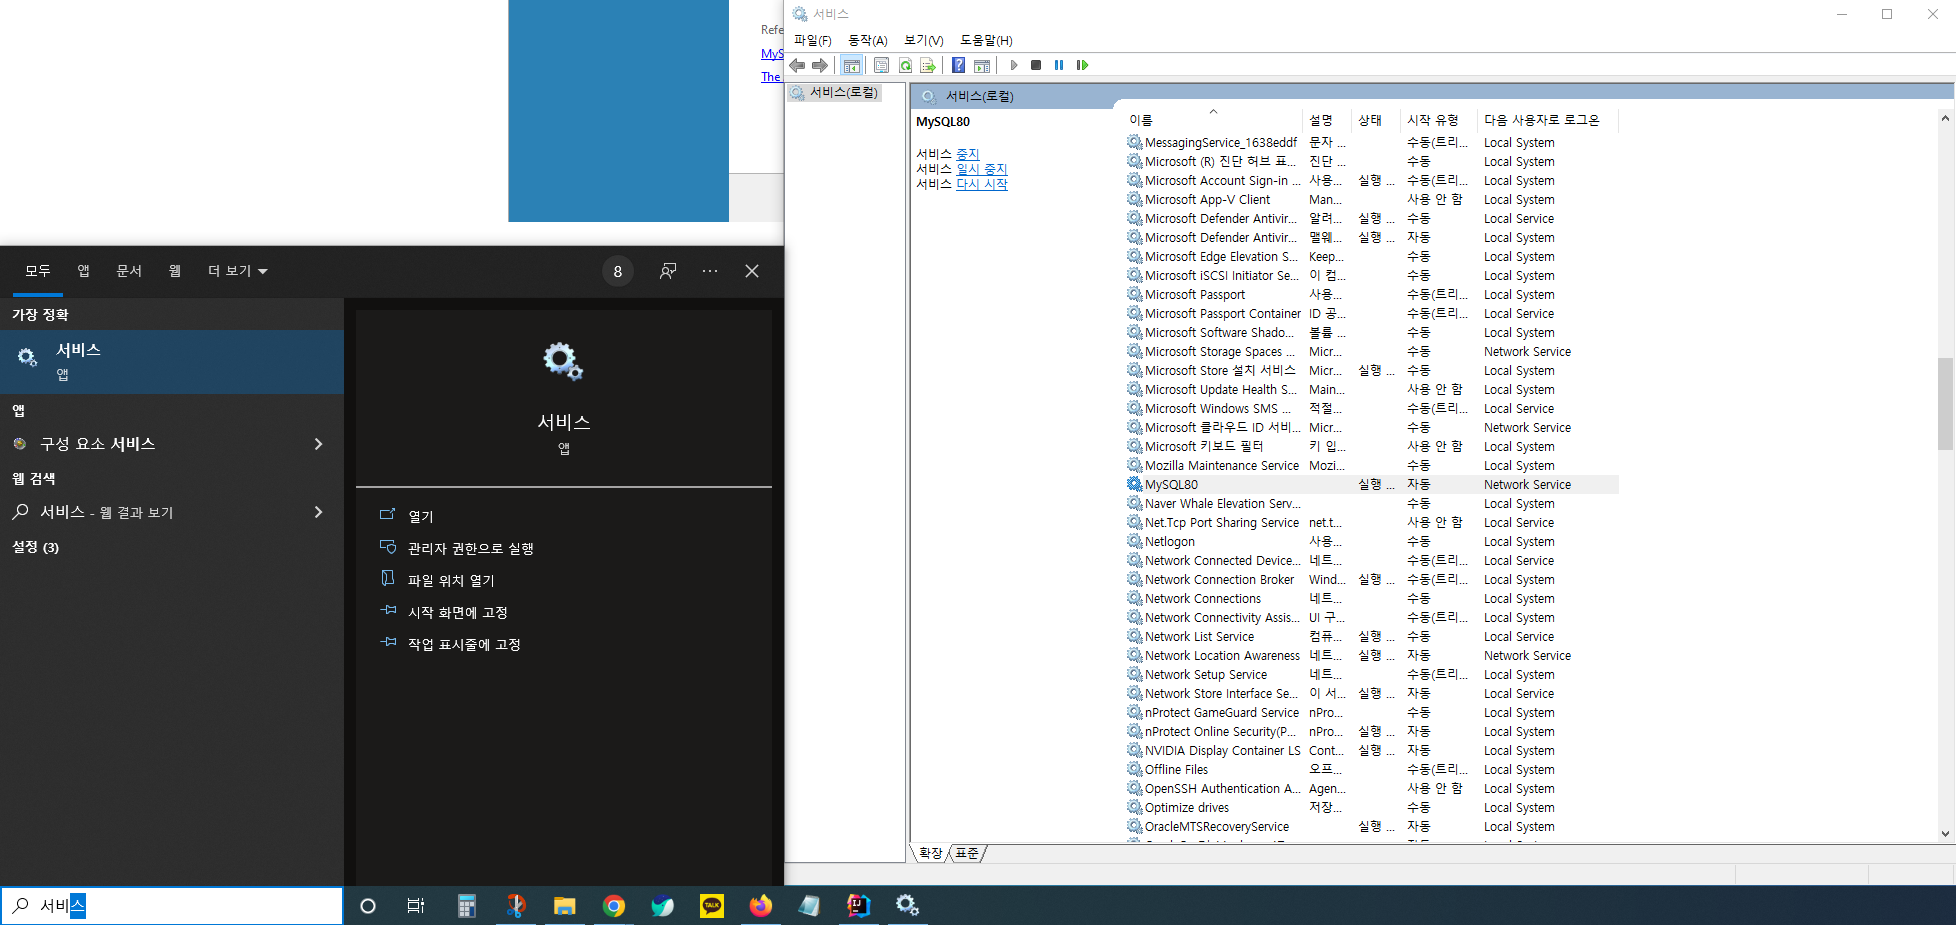Click the Restart Service icon
The image size is (1956, 925).
click(1082, 65)
